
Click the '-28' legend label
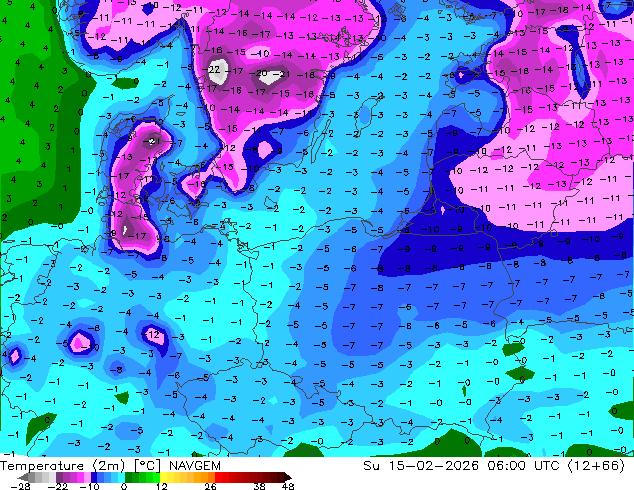coord(21,486)
